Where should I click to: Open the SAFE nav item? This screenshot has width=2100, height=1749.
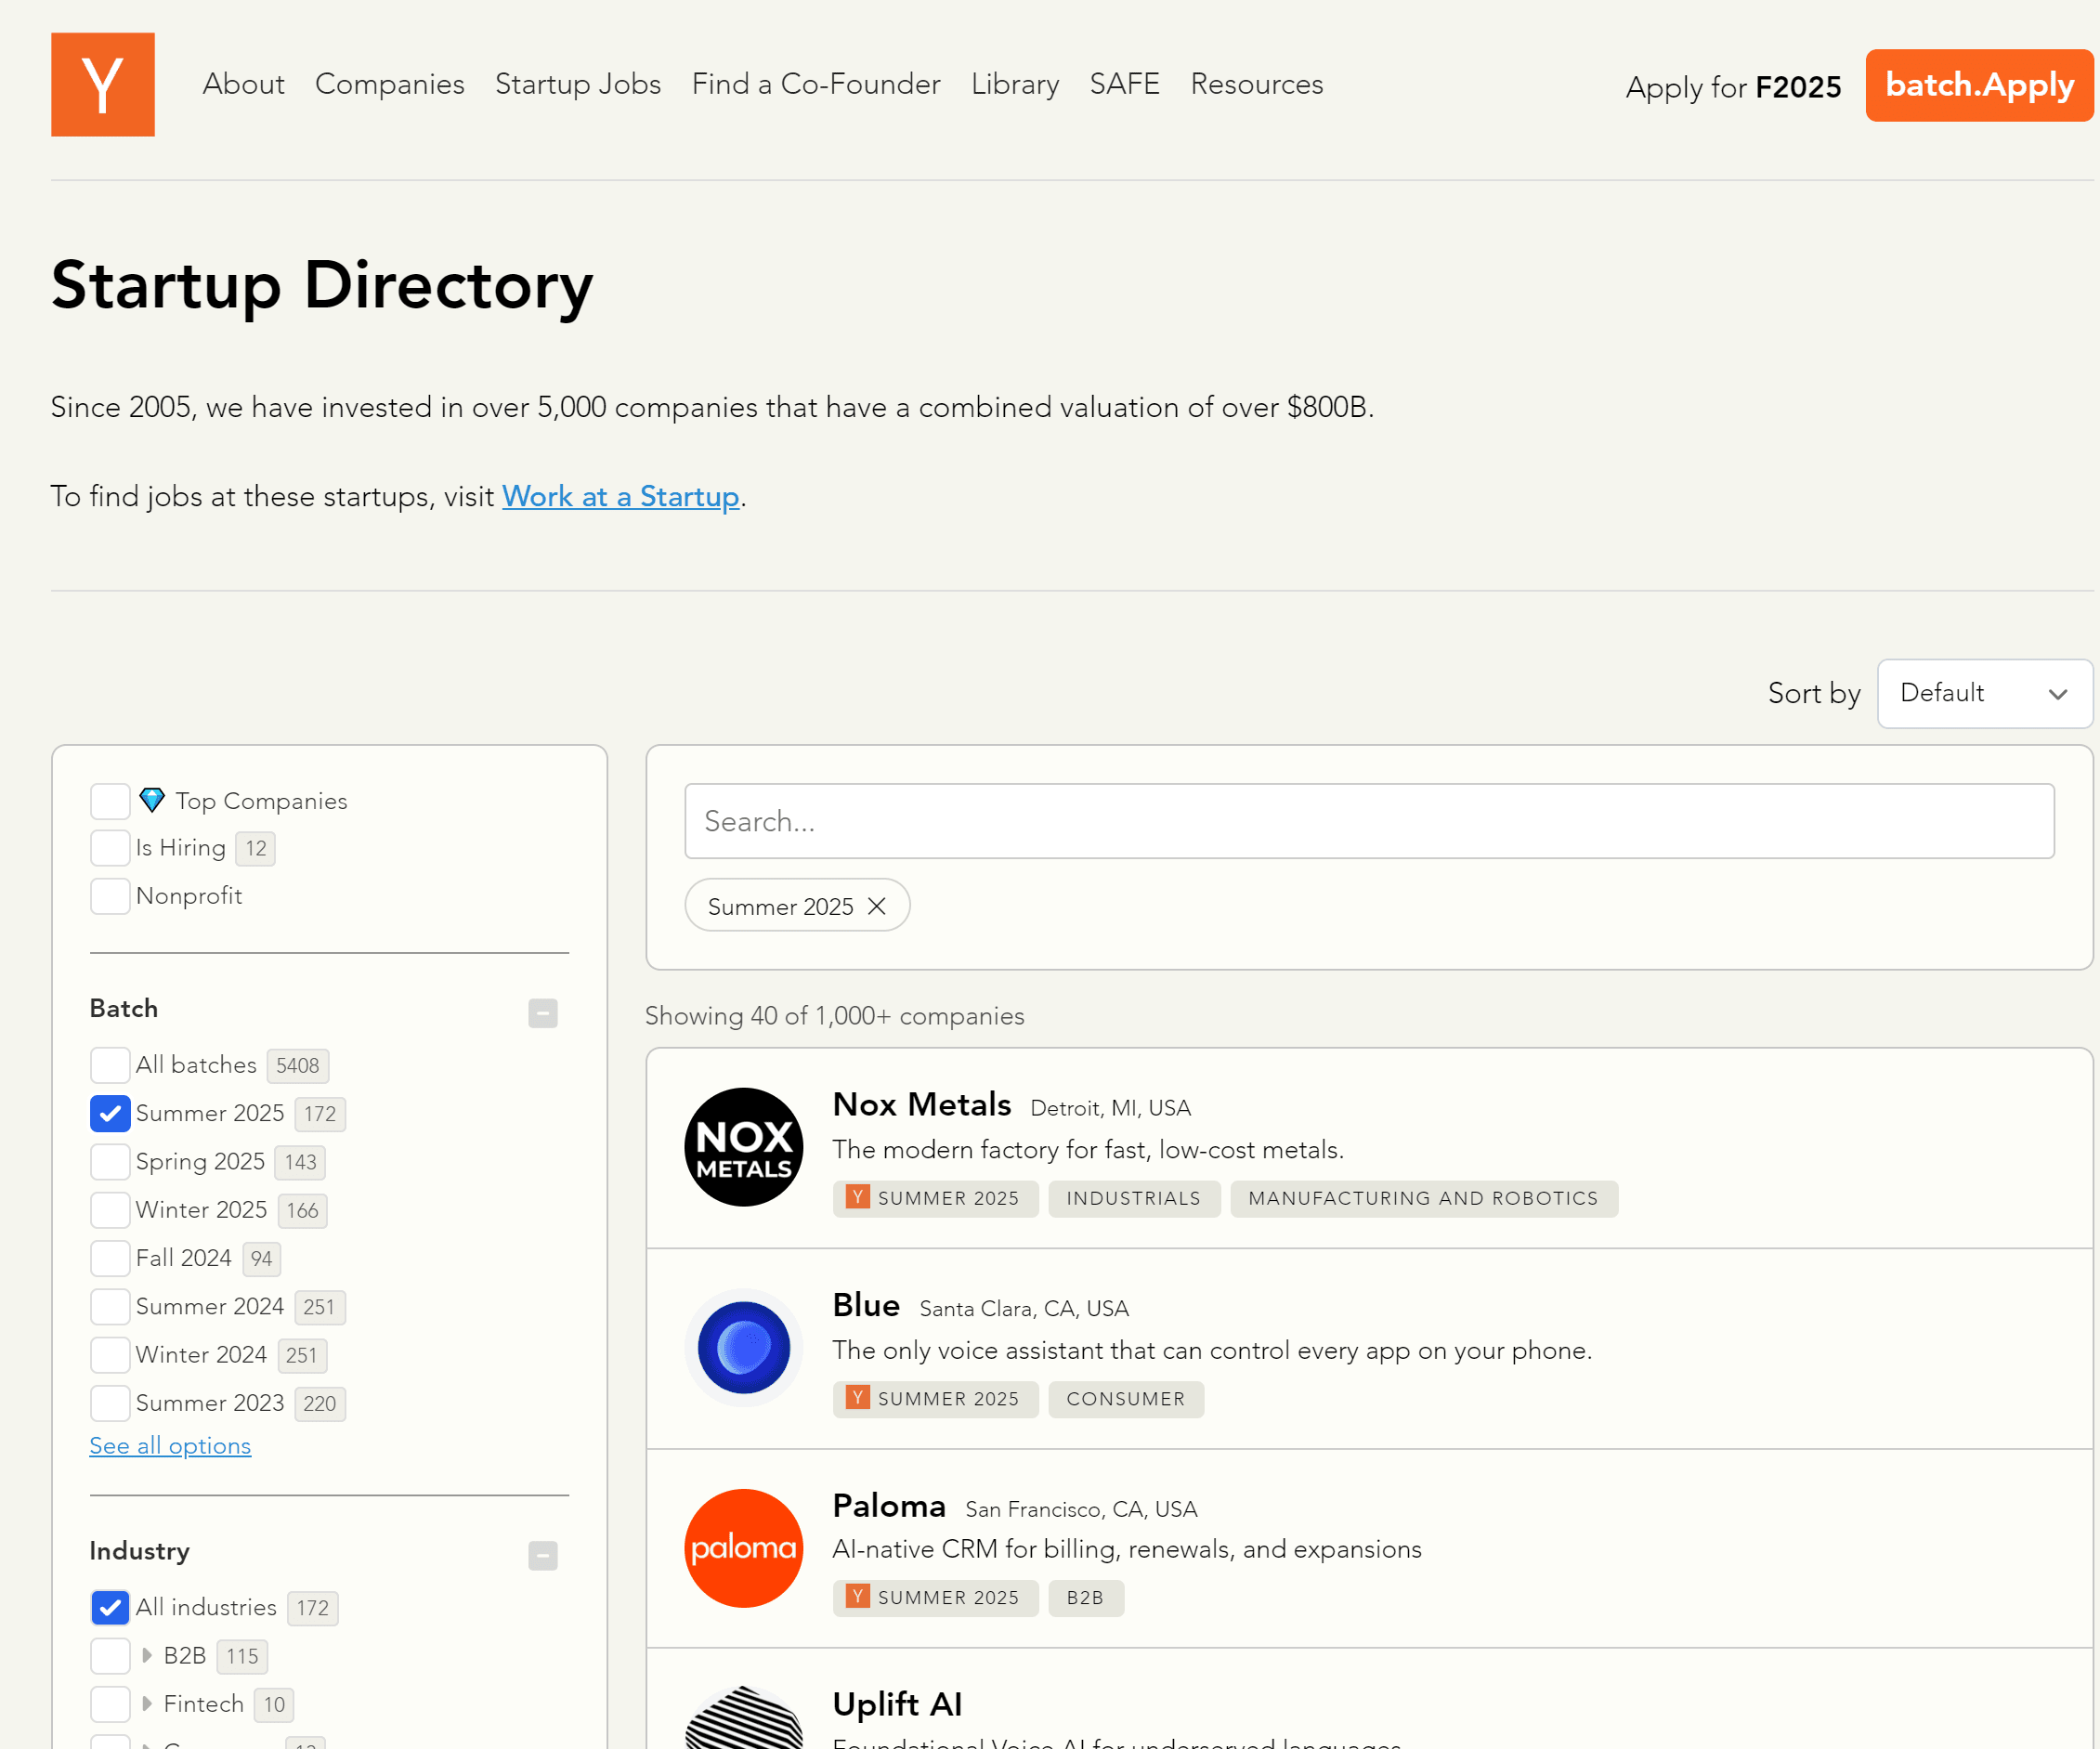(x=1125, y=84)
